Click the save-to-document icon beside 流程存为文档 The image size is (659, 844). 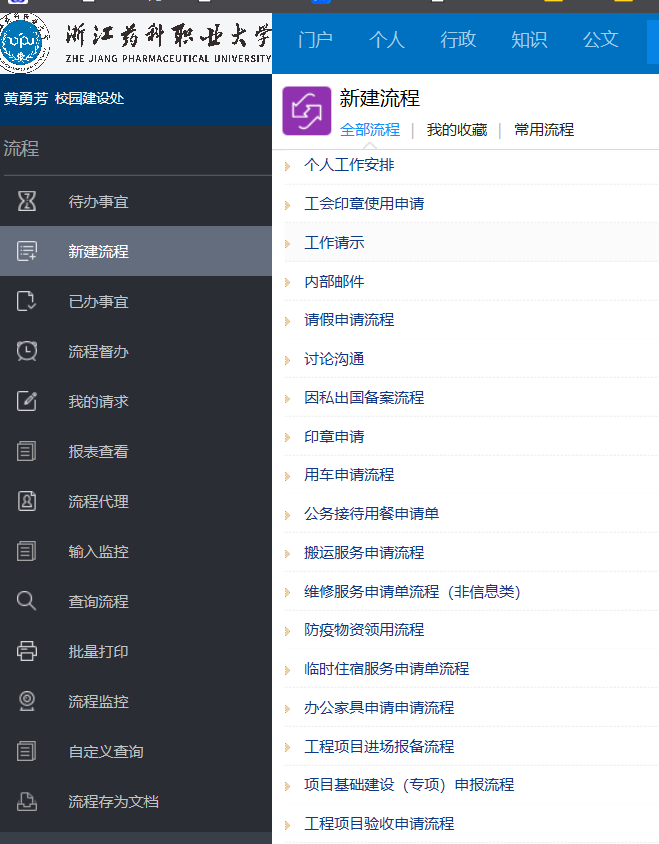27,801
